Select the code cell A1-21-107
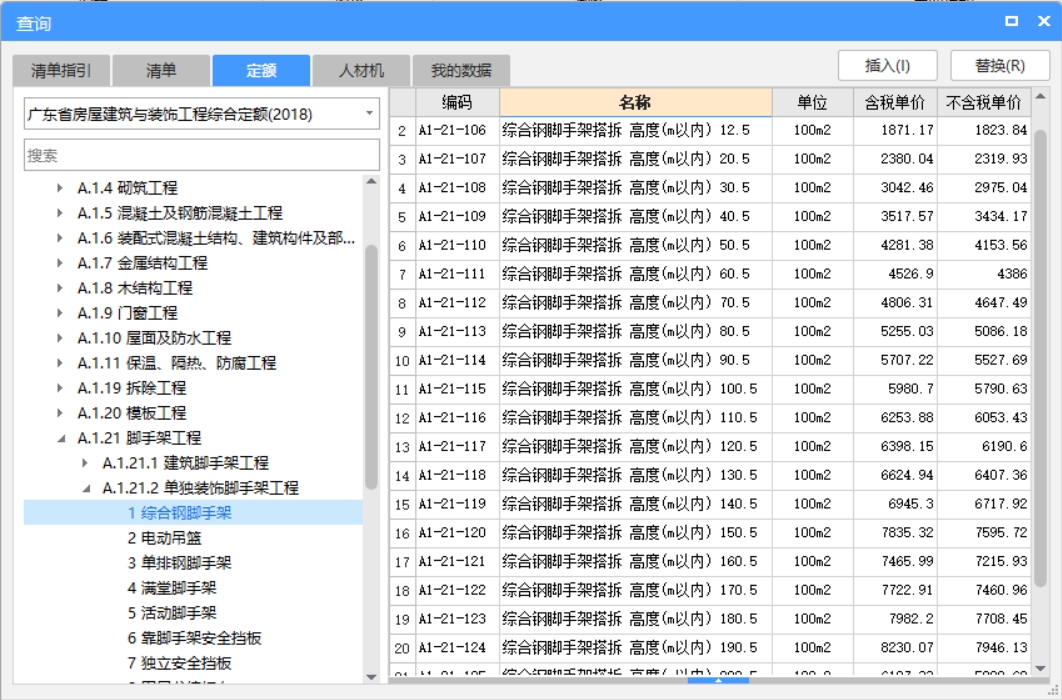This screenshot has width=1062, height=700. (457, 159)
